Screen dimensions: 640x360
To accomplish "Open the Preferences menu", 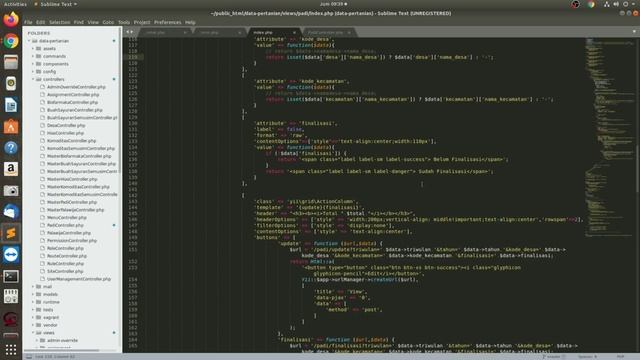I will point(167,22).
